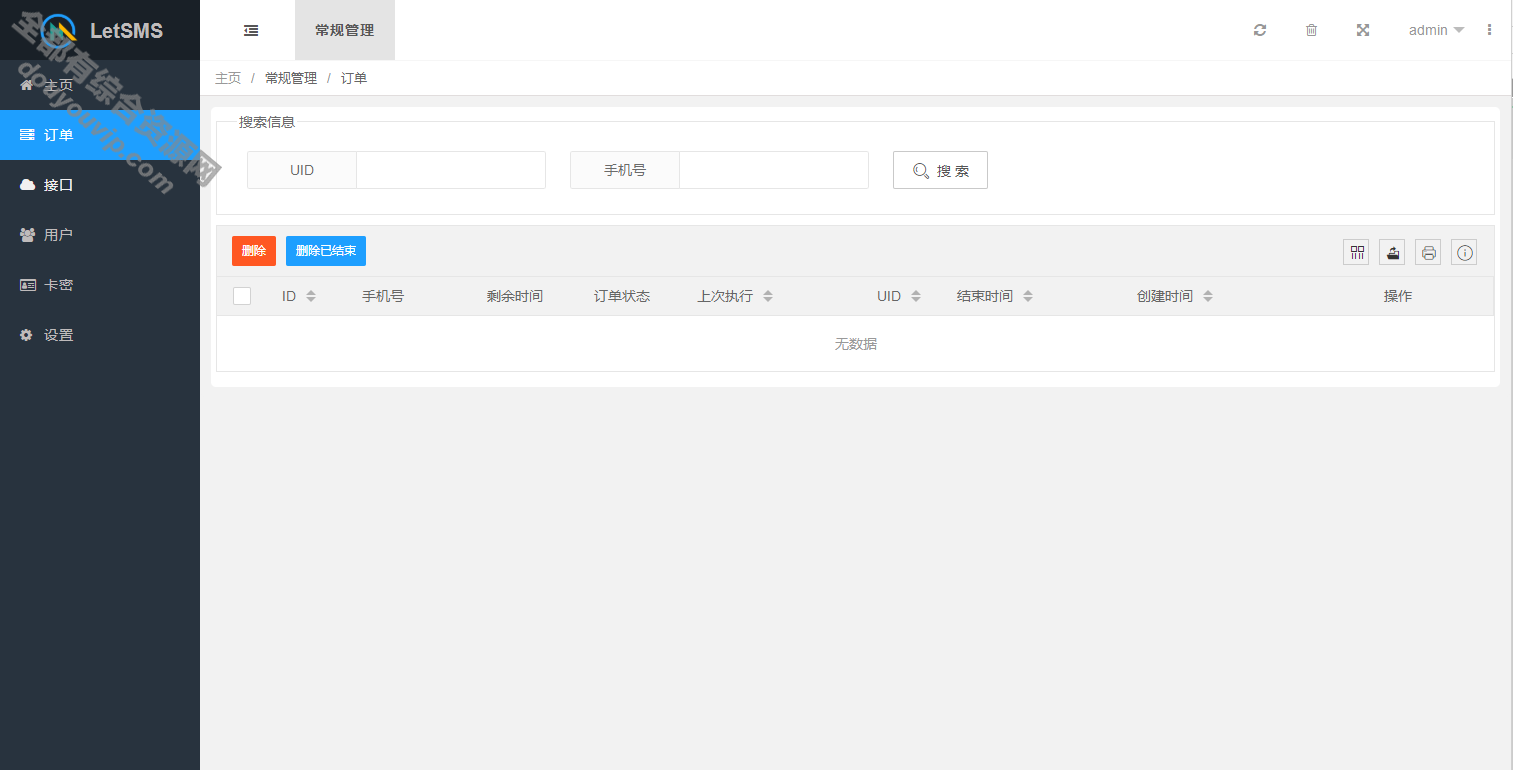Screen dimensions: 1513x770
Task: Open 设置 in the sidebar
Action: [100, 335]
